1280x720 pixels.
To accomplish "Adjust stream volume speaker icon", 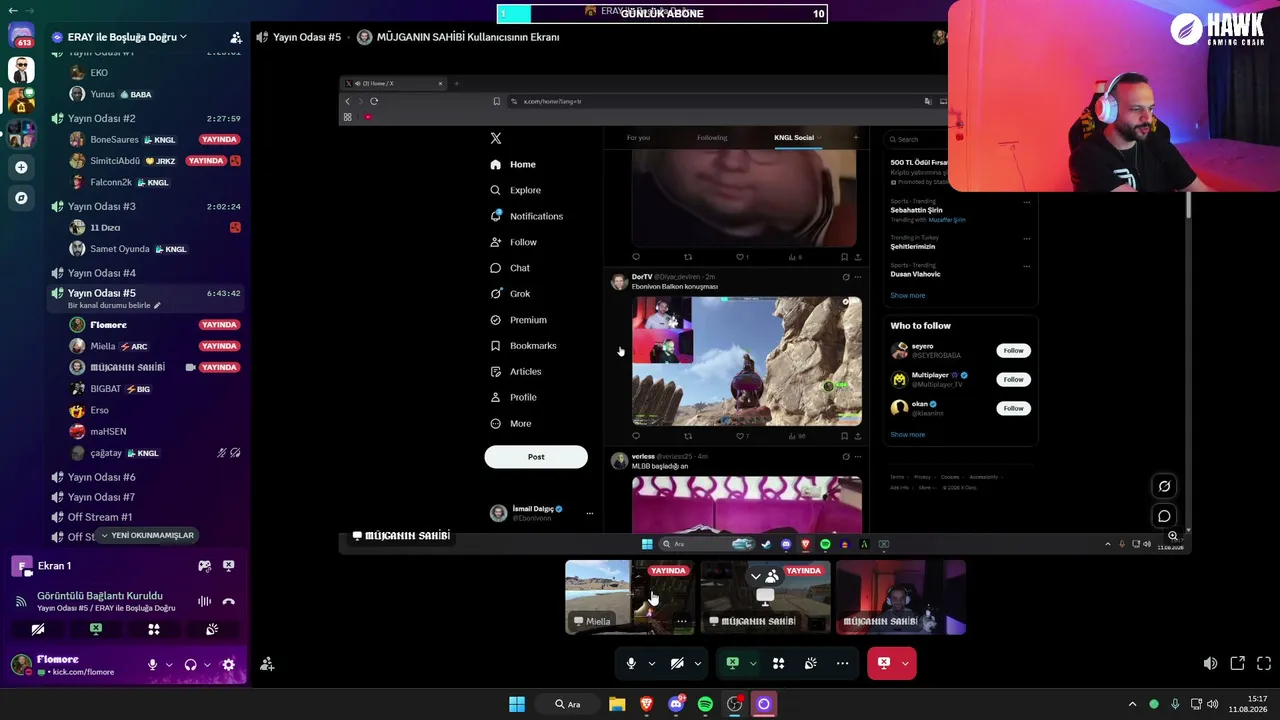I will (x=1210, y=663).
